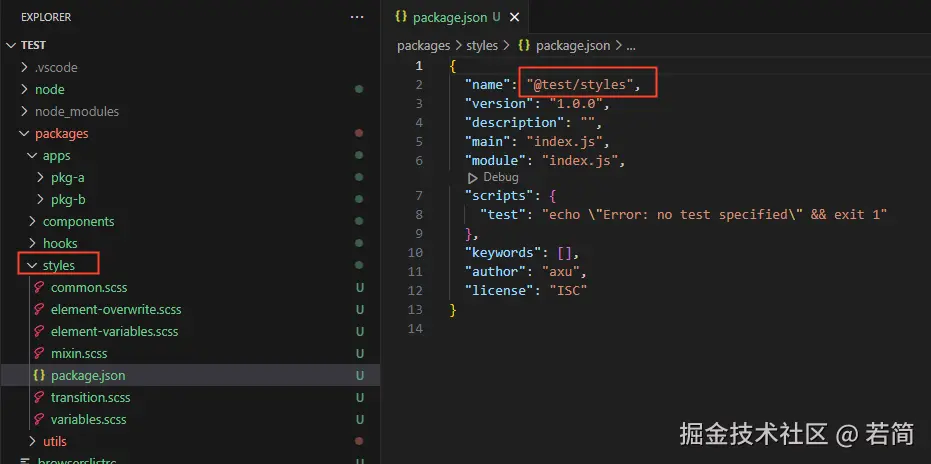Click the breadcrumb trailing ellipsis

[x=631, y=46]
